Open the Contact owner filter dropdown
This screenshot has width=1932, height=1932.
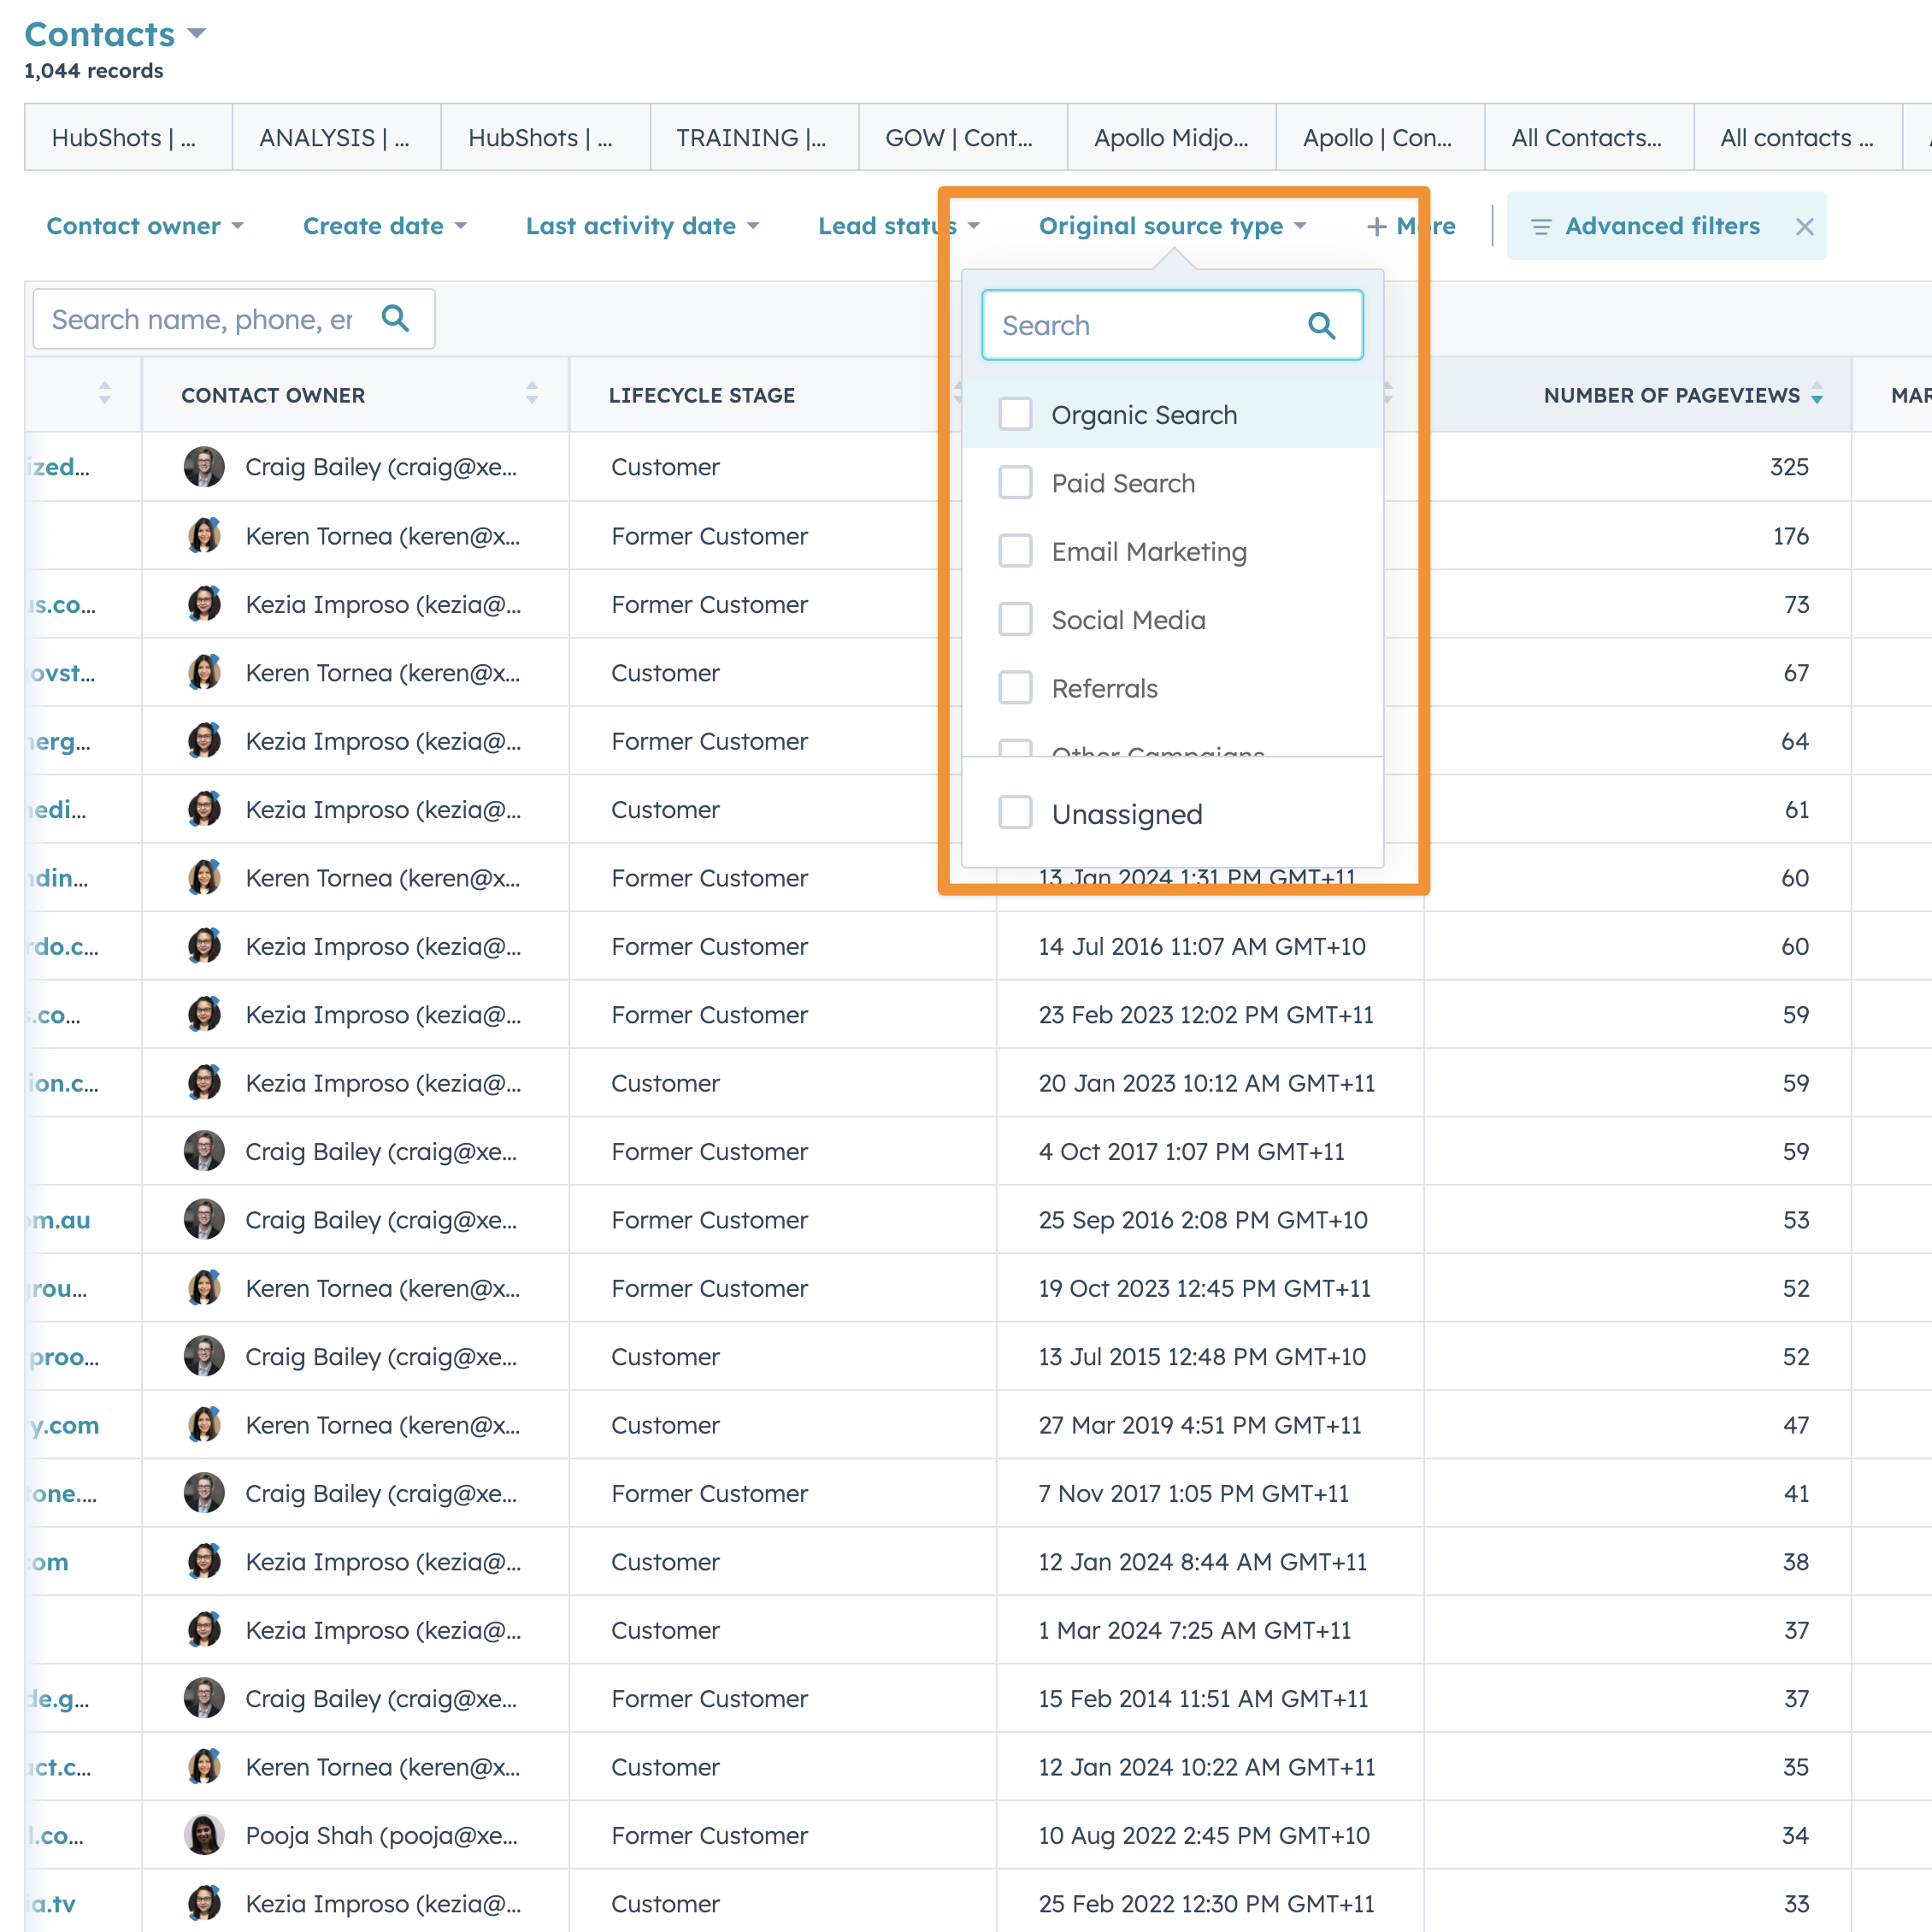(145, 227)
